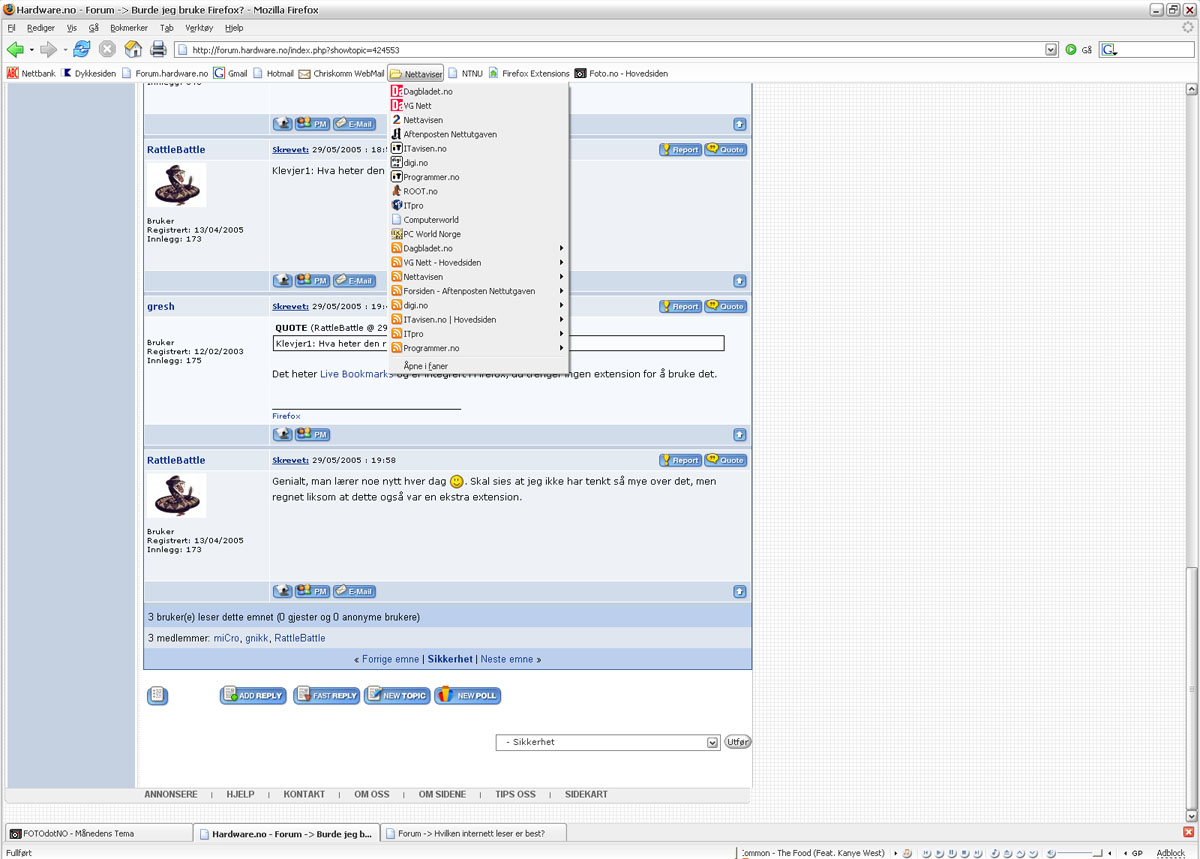Adjust the music player volume slider
This screenshot has height=859, width=1200.
(1080, 853)
